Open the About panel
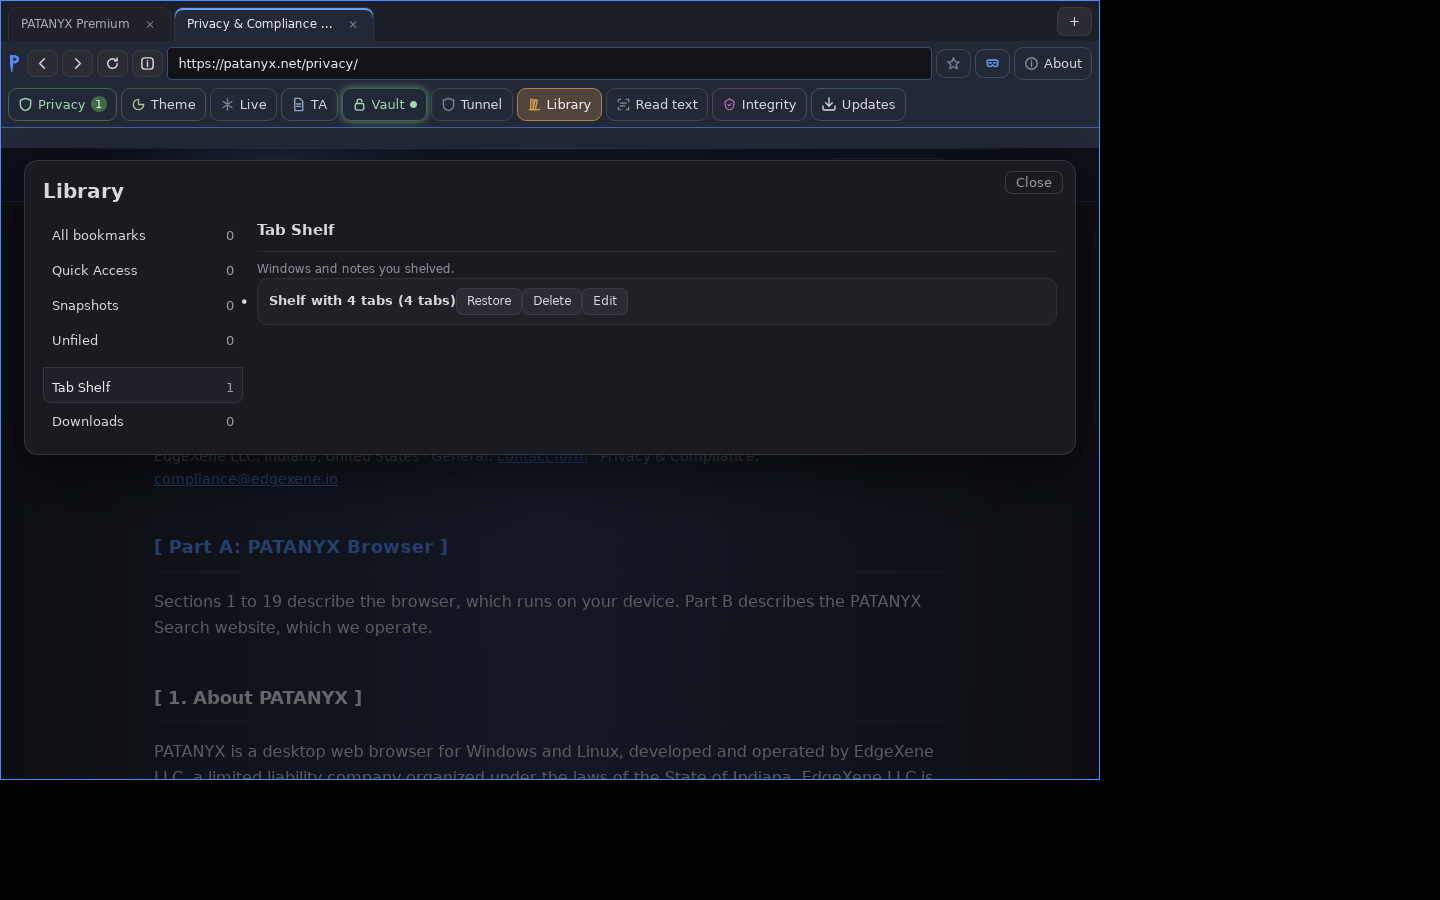The width and height of the screenshot is (1440, 900). tap(1053, 63)
